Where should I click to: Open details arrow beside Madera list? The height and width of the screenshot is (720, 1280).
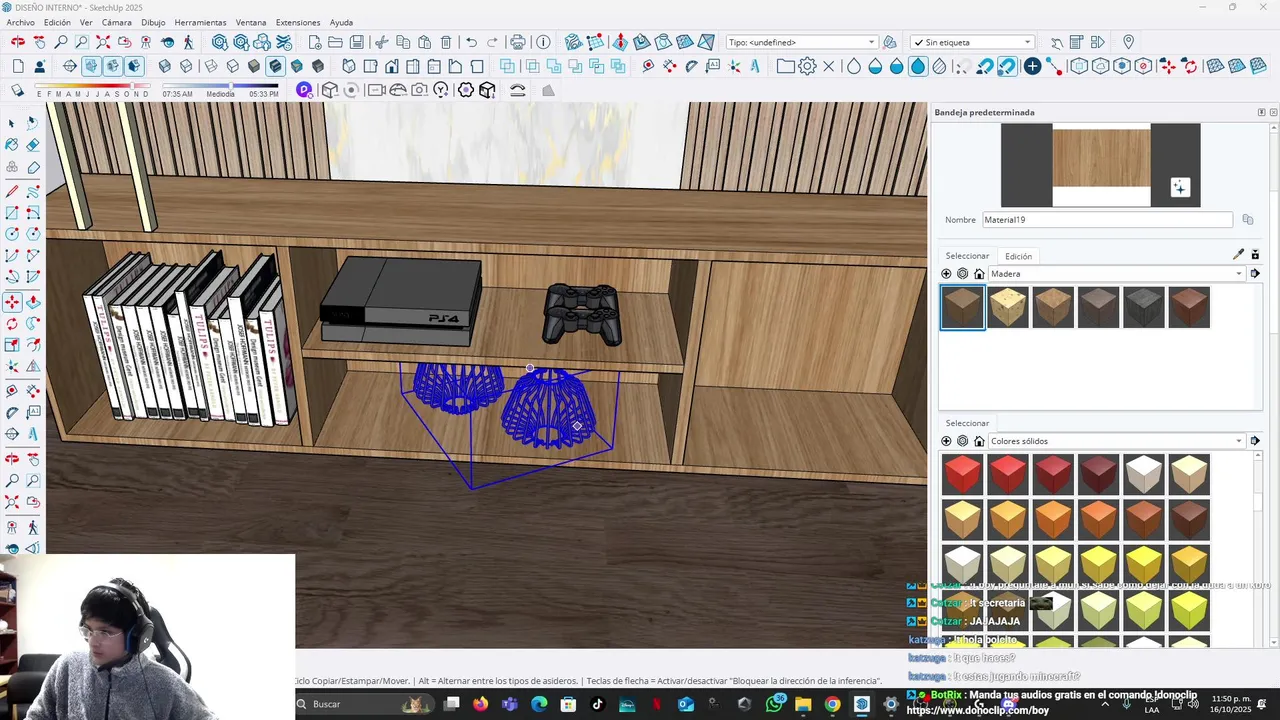pos(1255,274)
